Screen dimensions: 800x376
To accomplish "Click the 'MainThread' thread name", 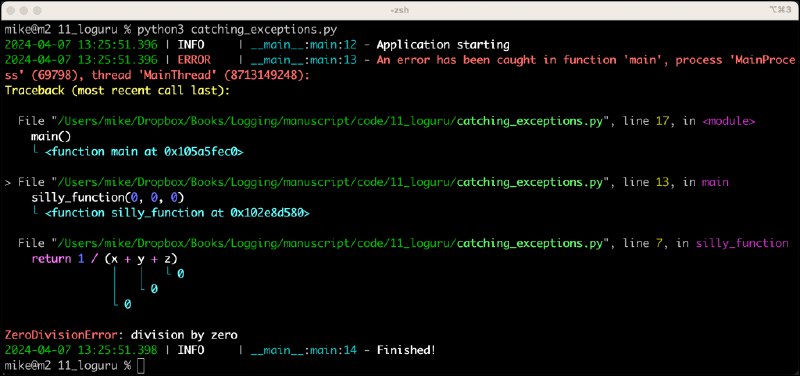I will pyautogui.click(x=177, y=76).
